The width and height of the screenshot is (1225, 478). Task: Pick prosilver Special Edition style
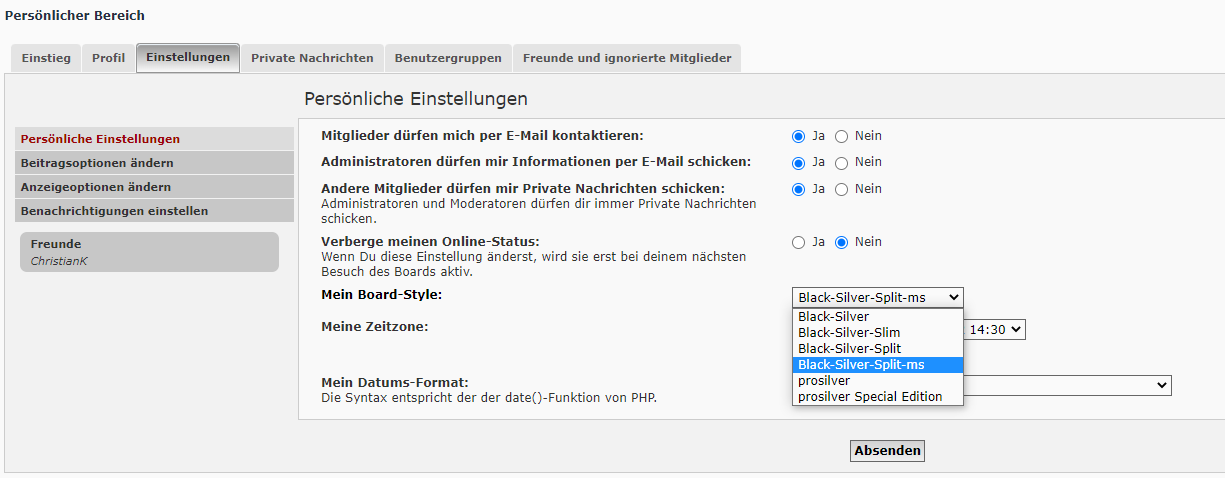(870, 397)
